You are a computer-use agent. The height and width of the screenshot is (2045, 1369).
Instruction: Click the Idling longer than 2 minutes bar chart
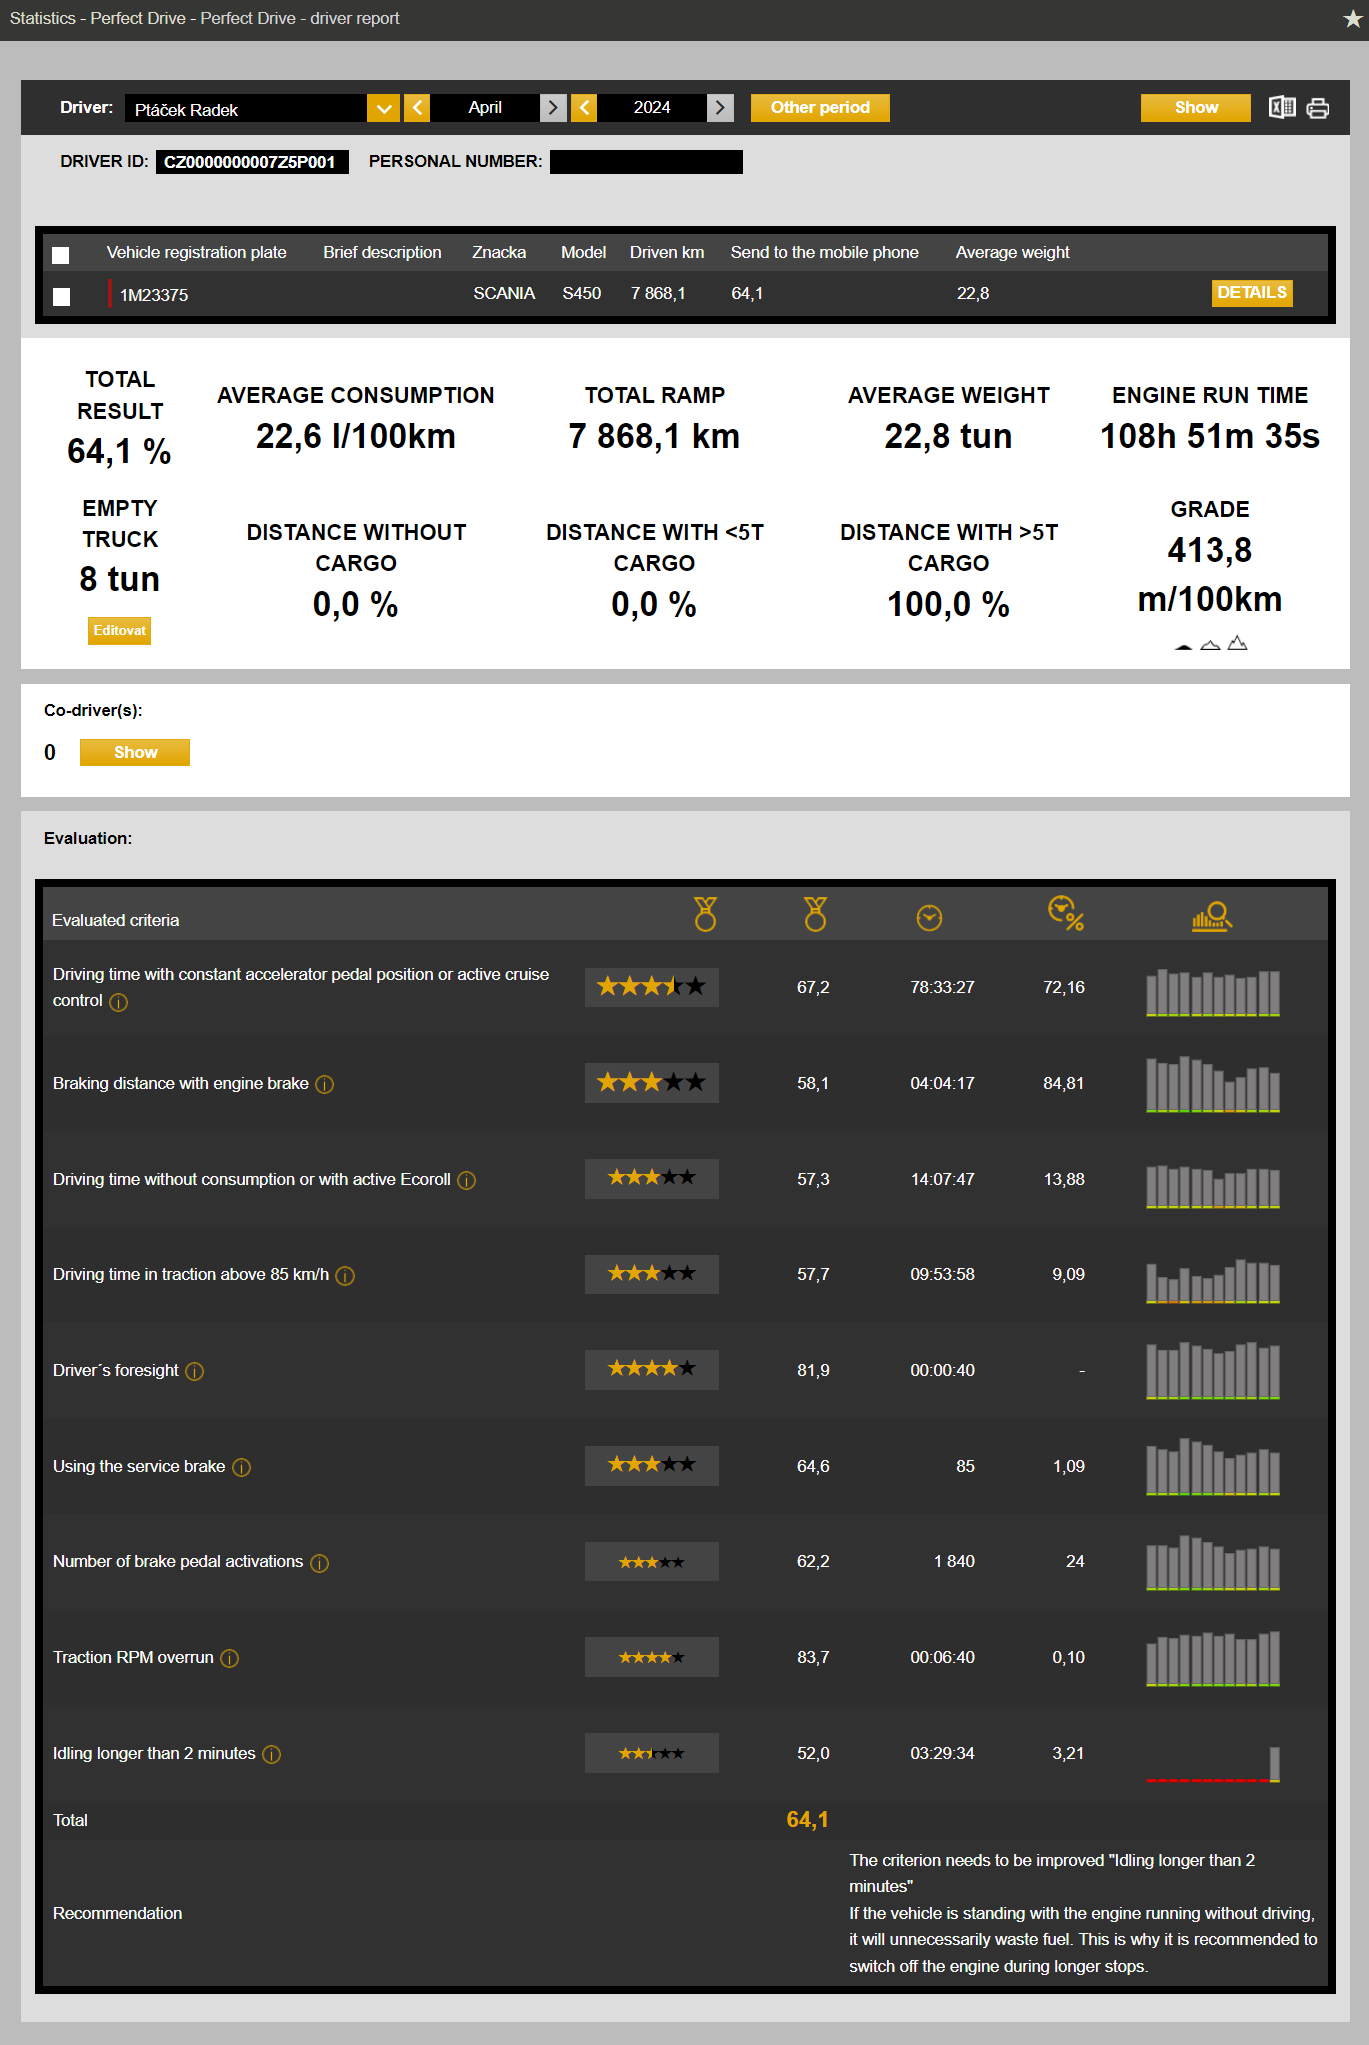click(x=1212, y=1763)
